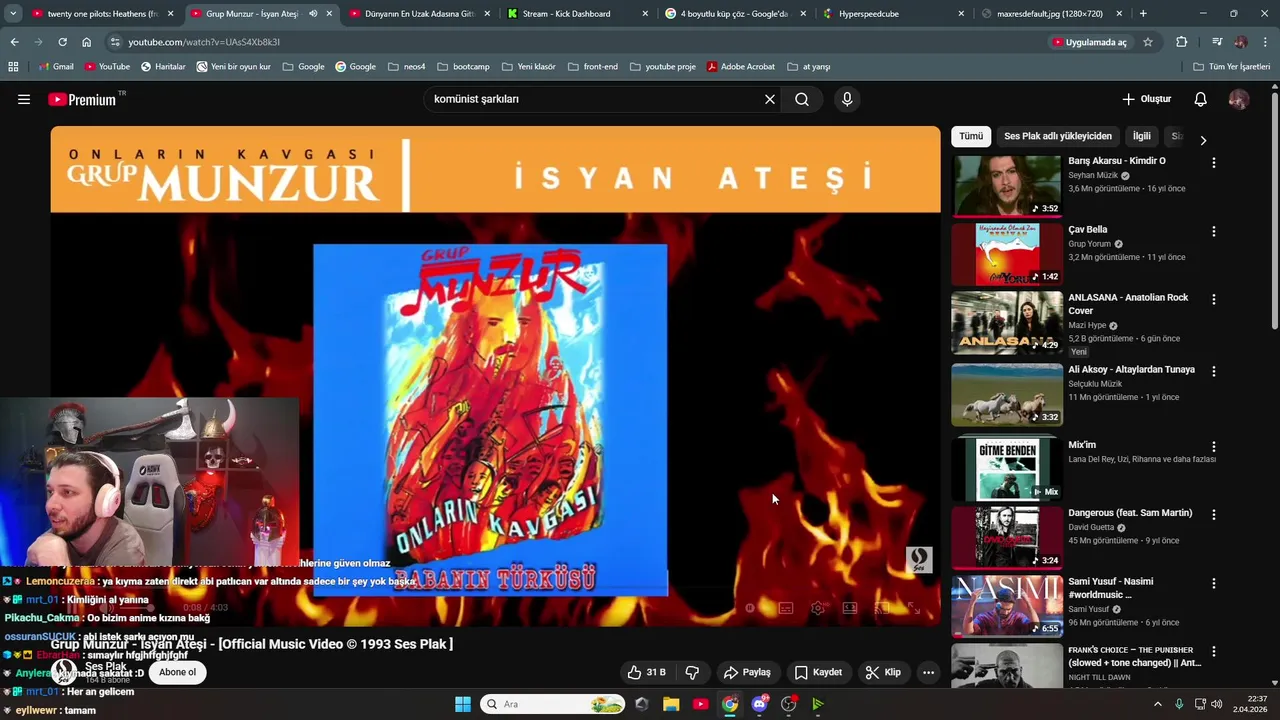
Task: Subscribe with Abone ol button
Action: coord(177,672)
